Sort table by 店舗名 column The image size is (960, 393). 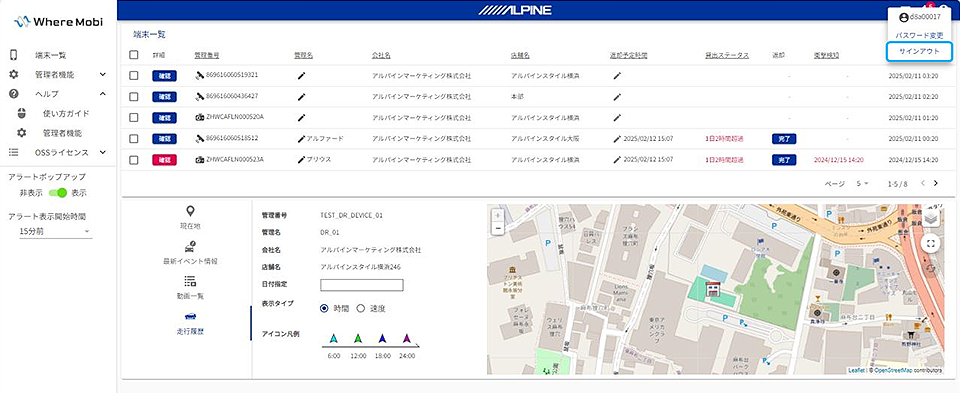click(x=520, y=55)
